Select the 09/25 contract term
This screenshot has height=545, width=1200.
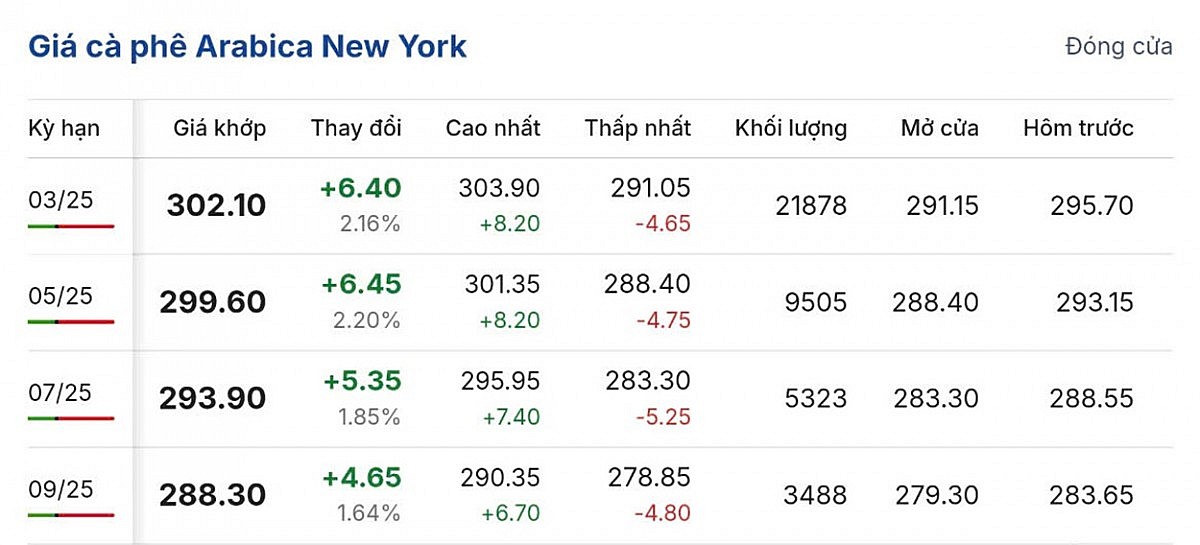(x=61, y=489)
